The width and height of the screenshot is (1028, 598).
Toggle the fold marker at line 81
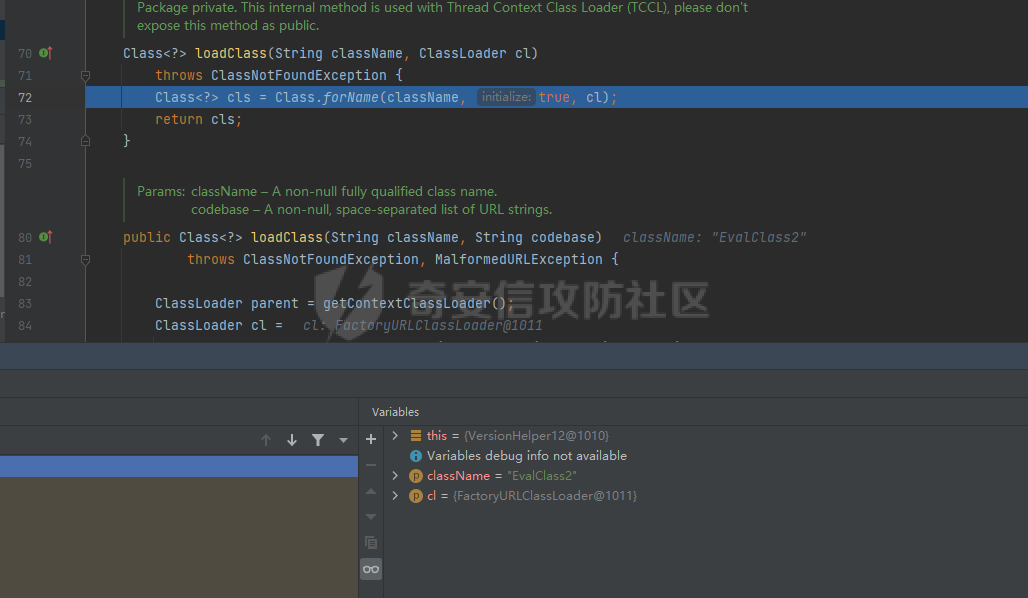click(x=85, y=259)
